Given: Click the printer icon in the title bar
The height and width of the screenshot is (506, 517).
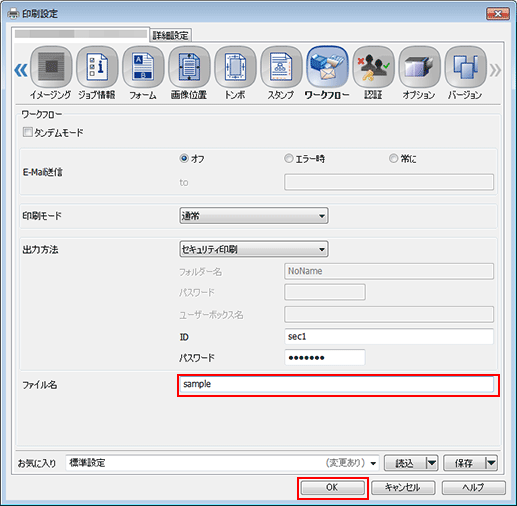Looking at the screenshot, I should (x=13, y=14).
